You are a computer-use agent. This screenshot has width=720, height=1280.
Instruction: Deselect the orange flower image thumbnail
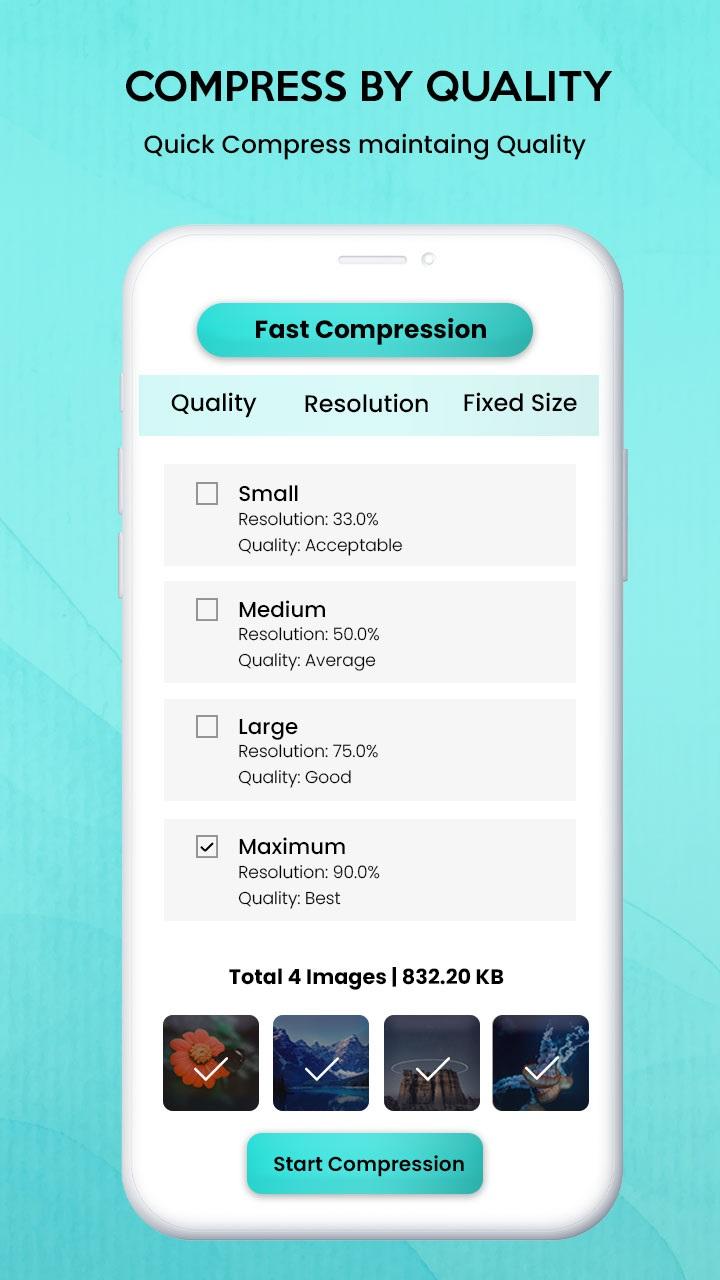[211, 1063]
